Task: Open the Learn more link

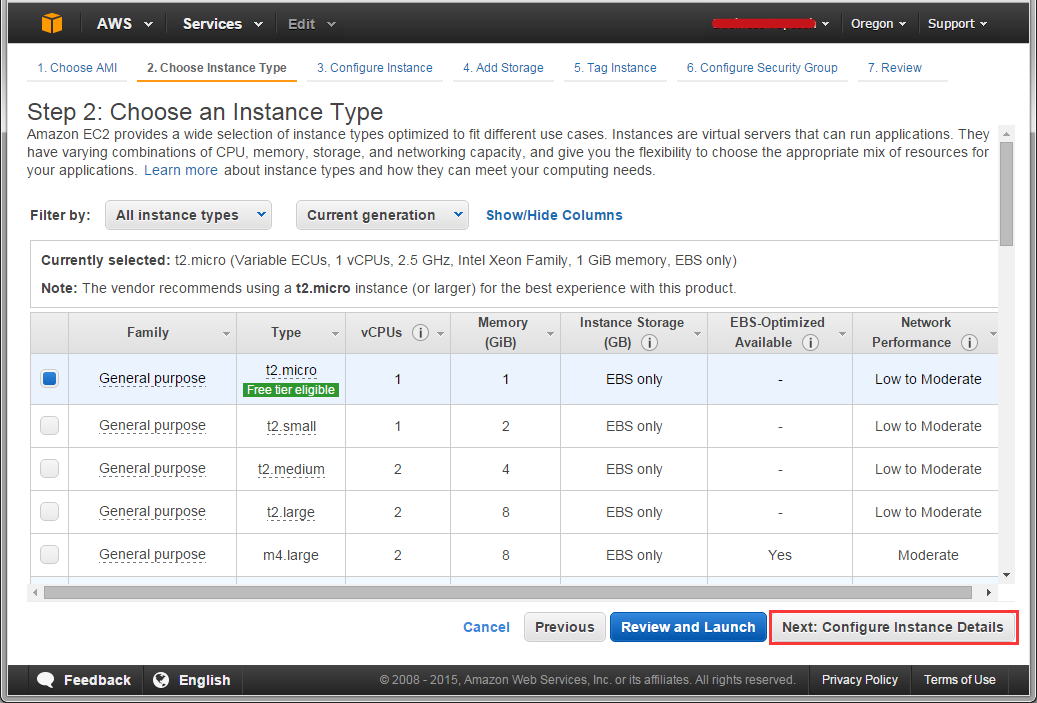Action: click(181, 170)
